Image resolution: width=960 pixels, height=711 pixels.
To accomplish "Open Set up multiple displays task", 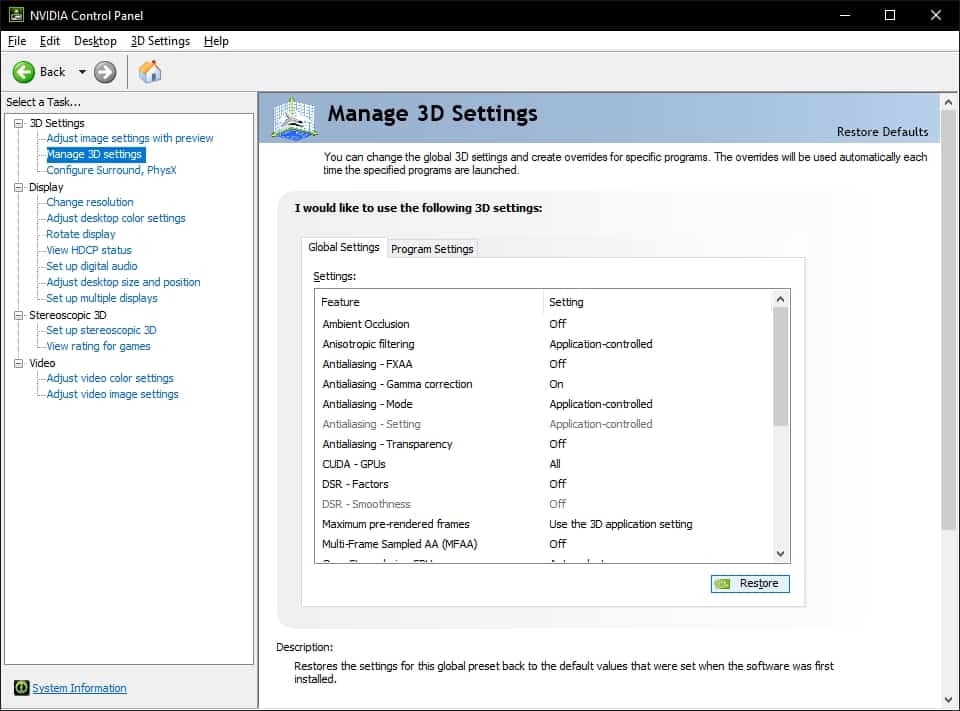I will (x=102, y=298).
